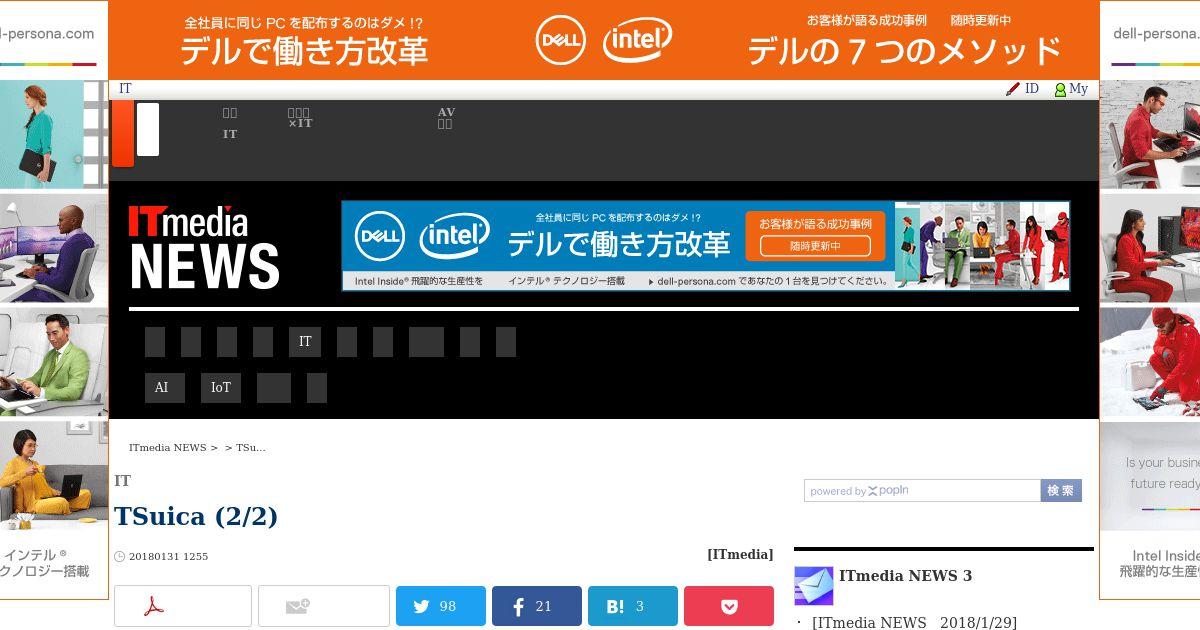This screenshot has height=630, width=1200.
Task: Click the red tab in dark header
Action: coord(123,133)
